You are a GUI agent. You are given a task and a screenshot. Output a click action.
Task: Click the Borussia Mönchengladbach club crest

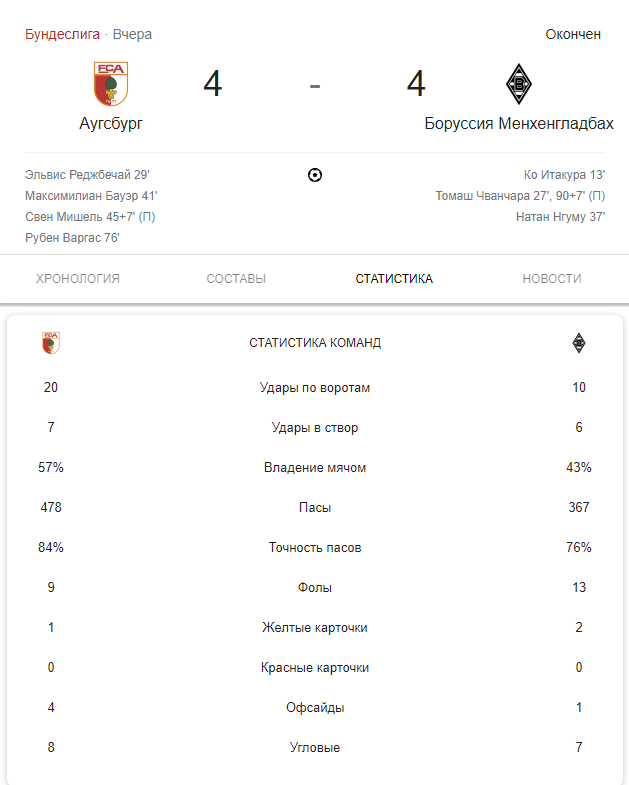[x=519, y=84]
